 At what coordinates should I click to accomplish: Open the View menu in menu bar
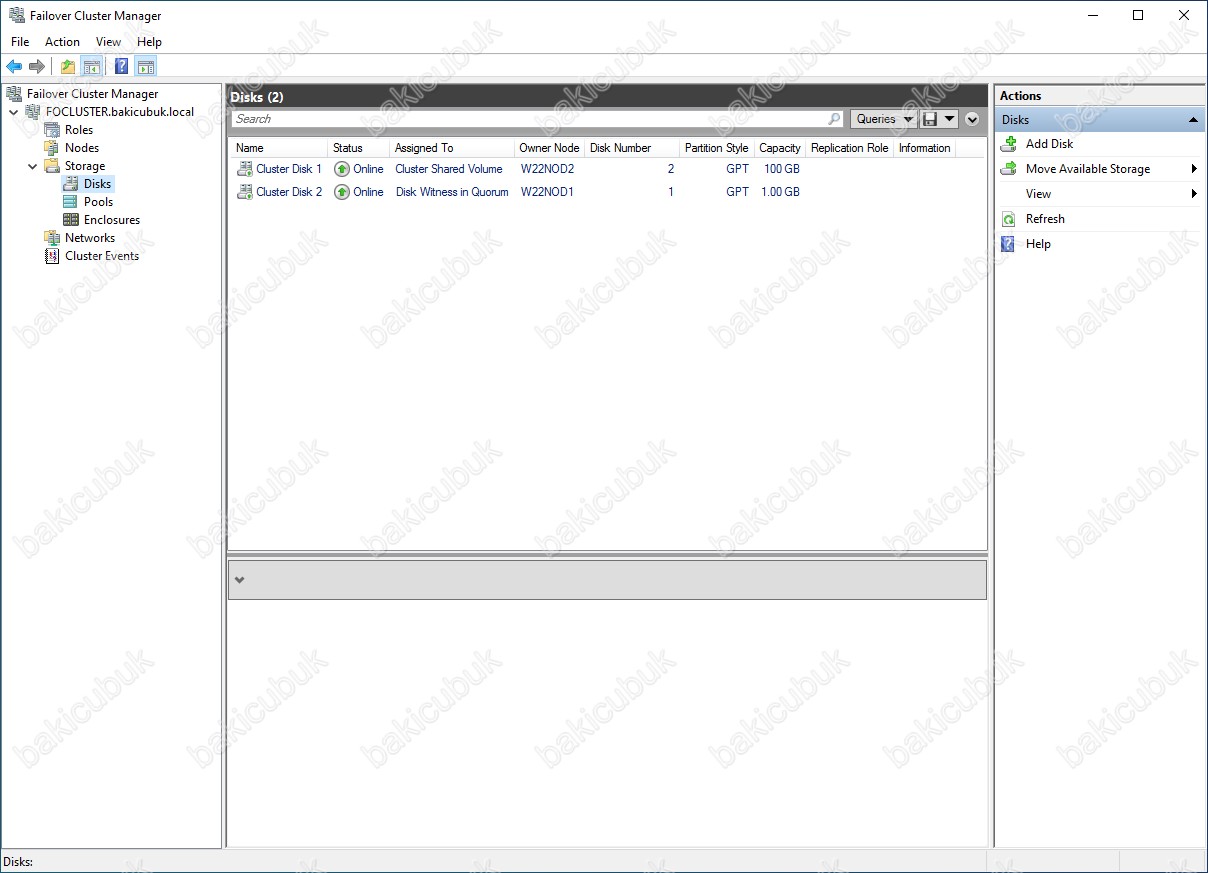[x=108, y=42]
